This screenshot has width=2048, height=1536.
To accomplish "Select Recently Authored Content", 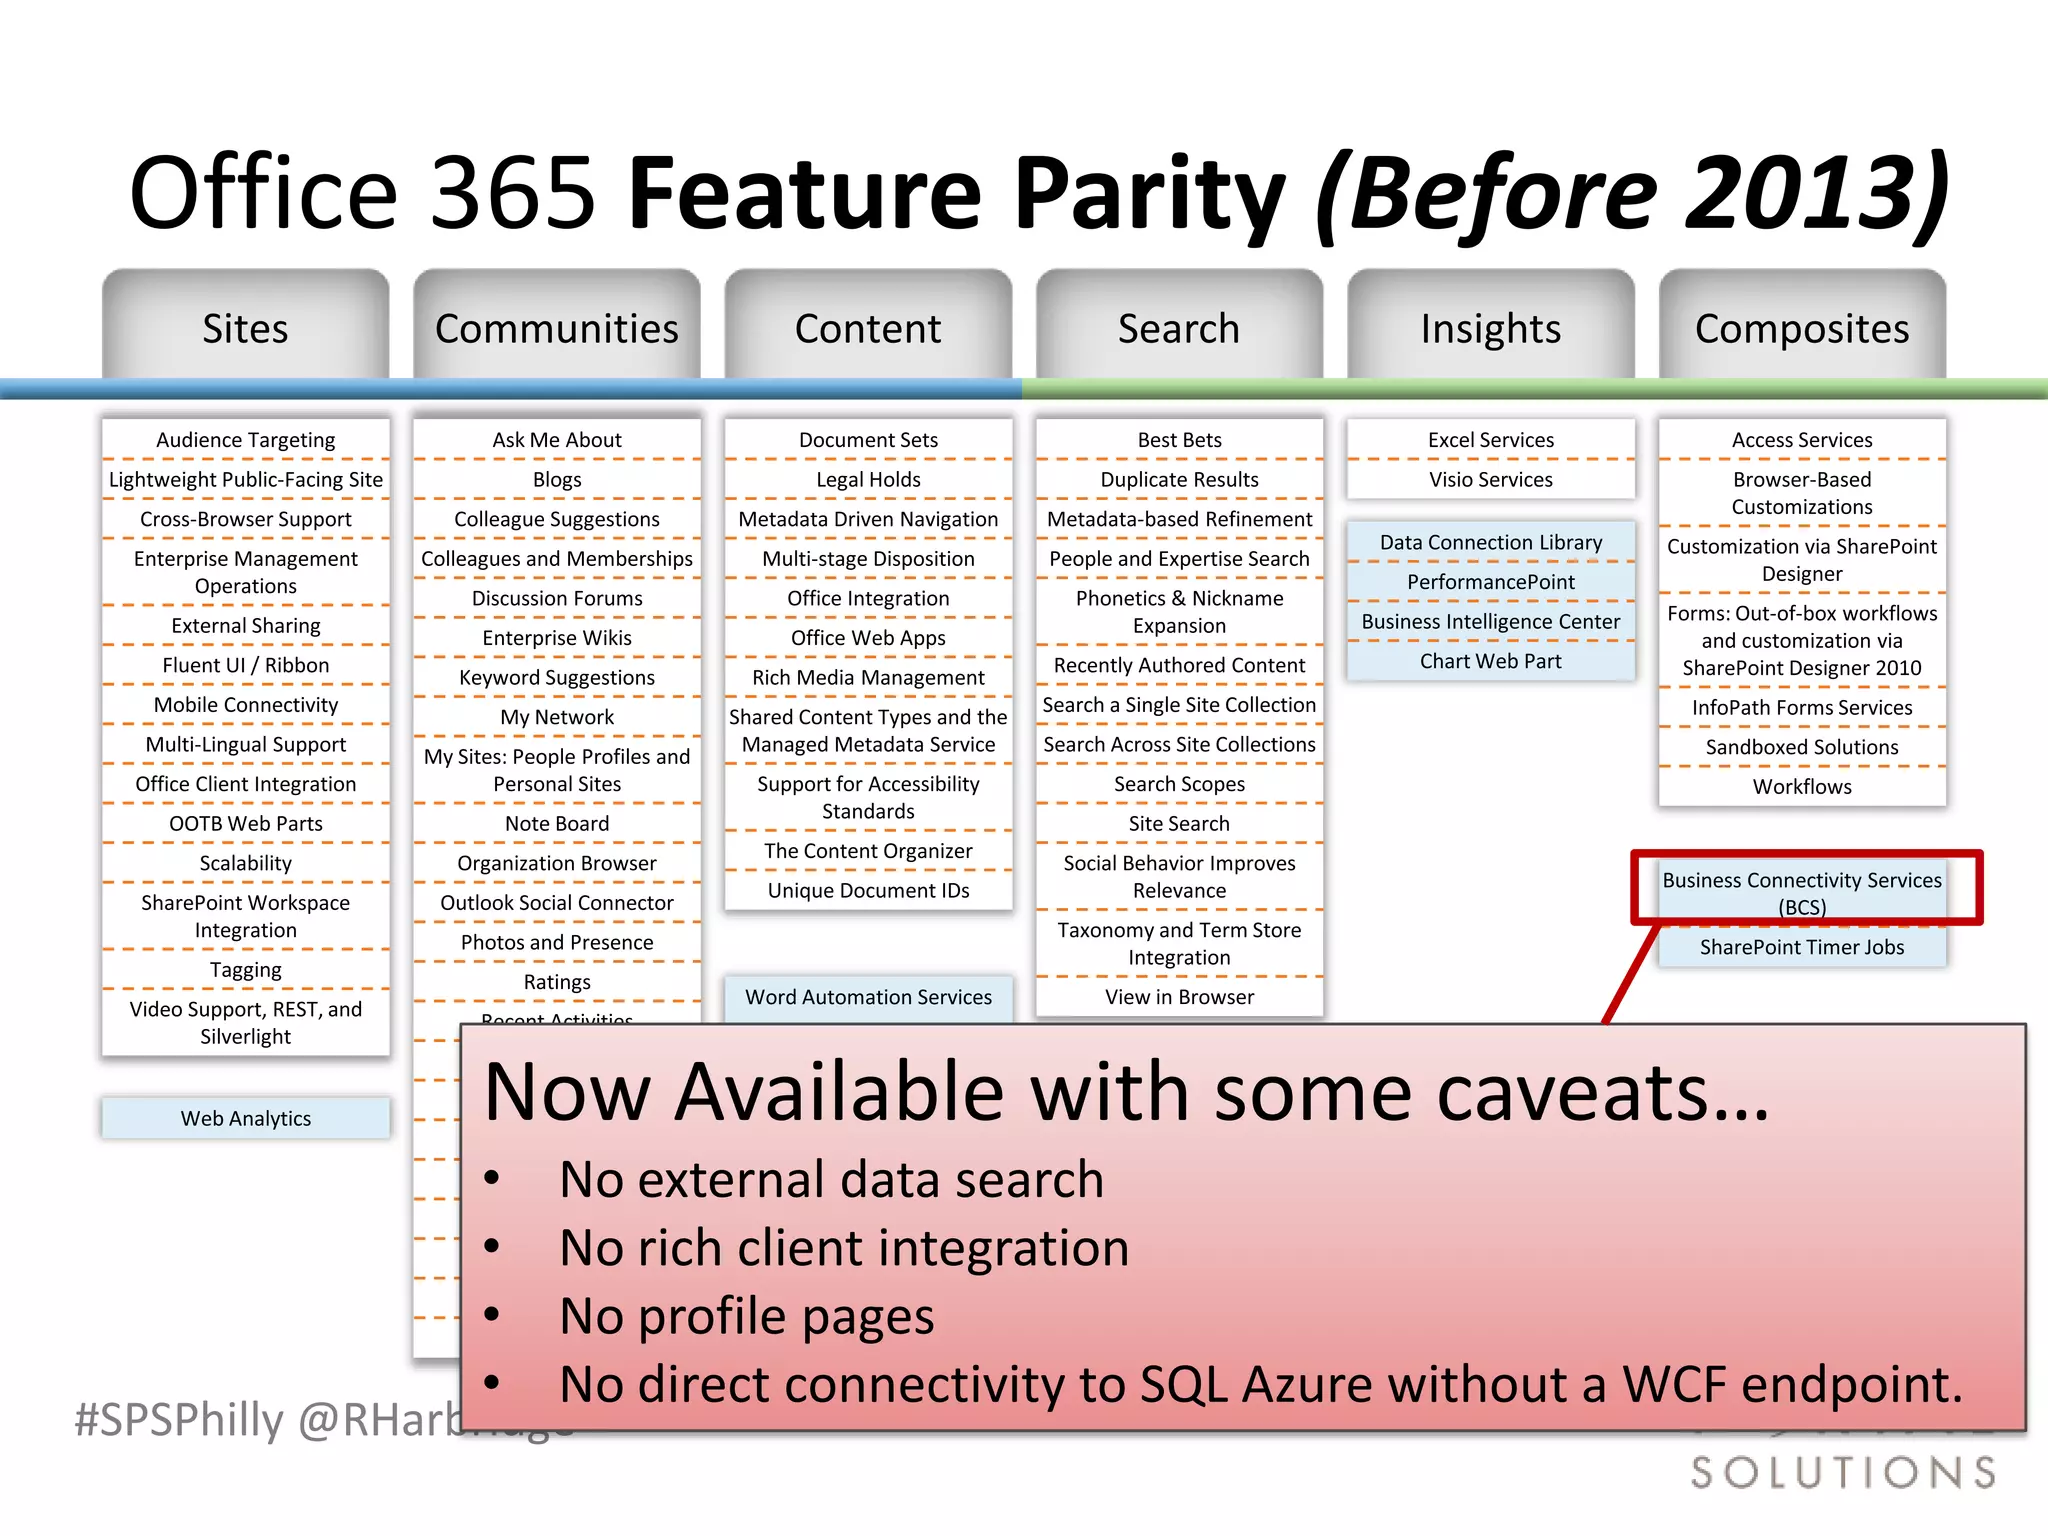I will click(x=1179, y=665).
